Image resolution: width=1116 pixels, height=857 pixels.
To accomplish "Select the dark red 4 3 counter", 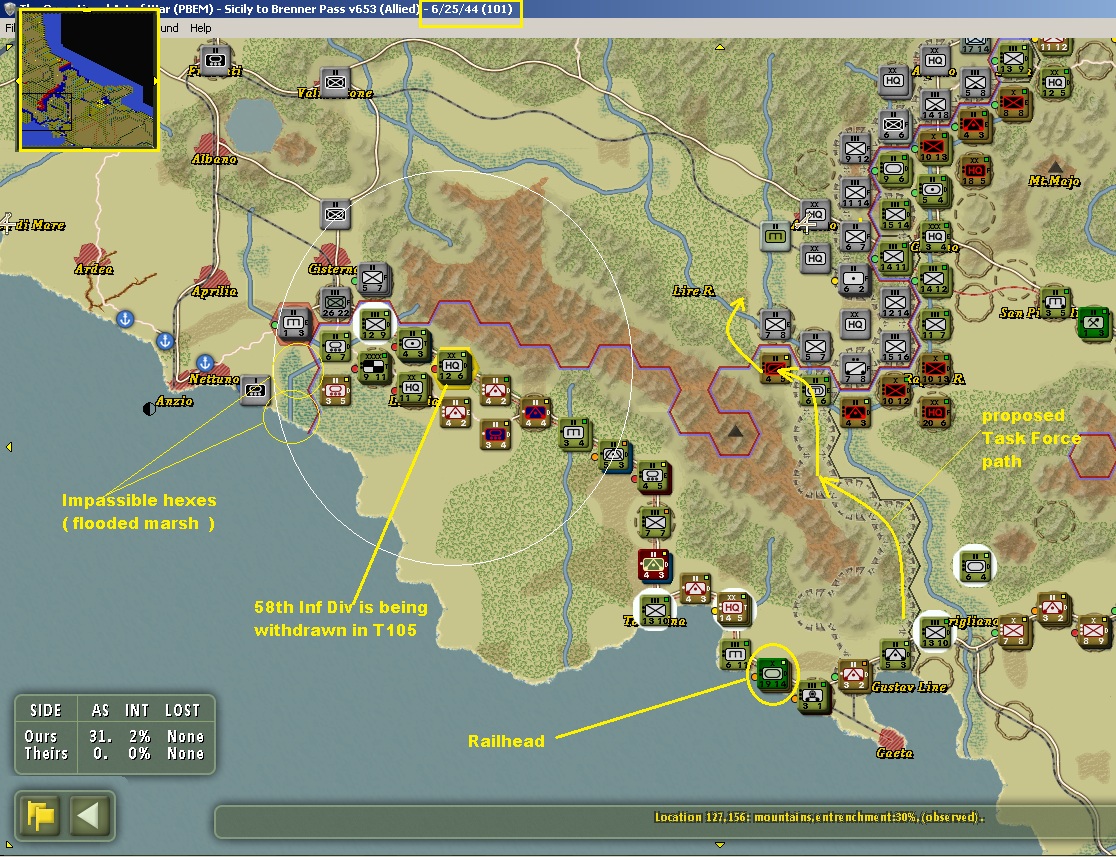I will click(x=654, y=566).
